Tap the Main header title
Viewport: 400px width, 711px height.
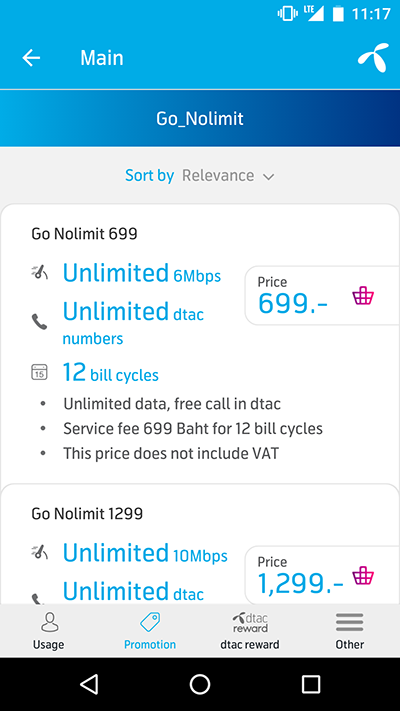tap(102, 58)
